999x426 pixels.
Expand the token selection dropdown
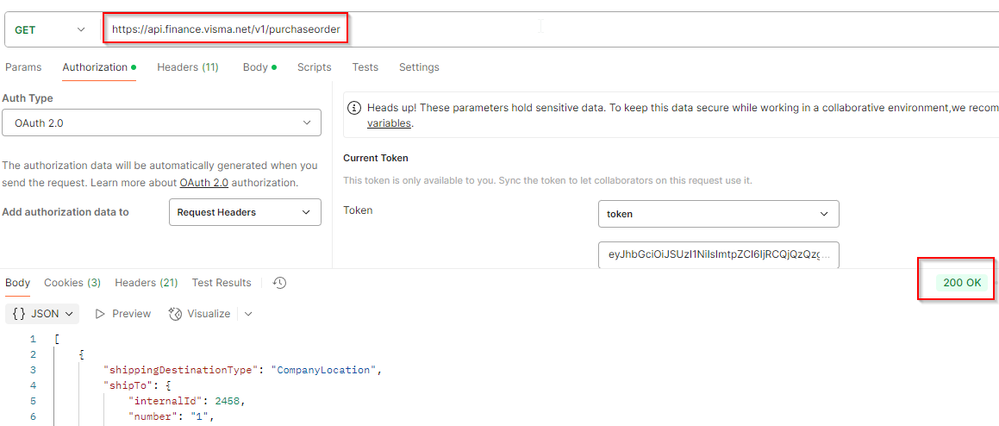click(718, 213)
